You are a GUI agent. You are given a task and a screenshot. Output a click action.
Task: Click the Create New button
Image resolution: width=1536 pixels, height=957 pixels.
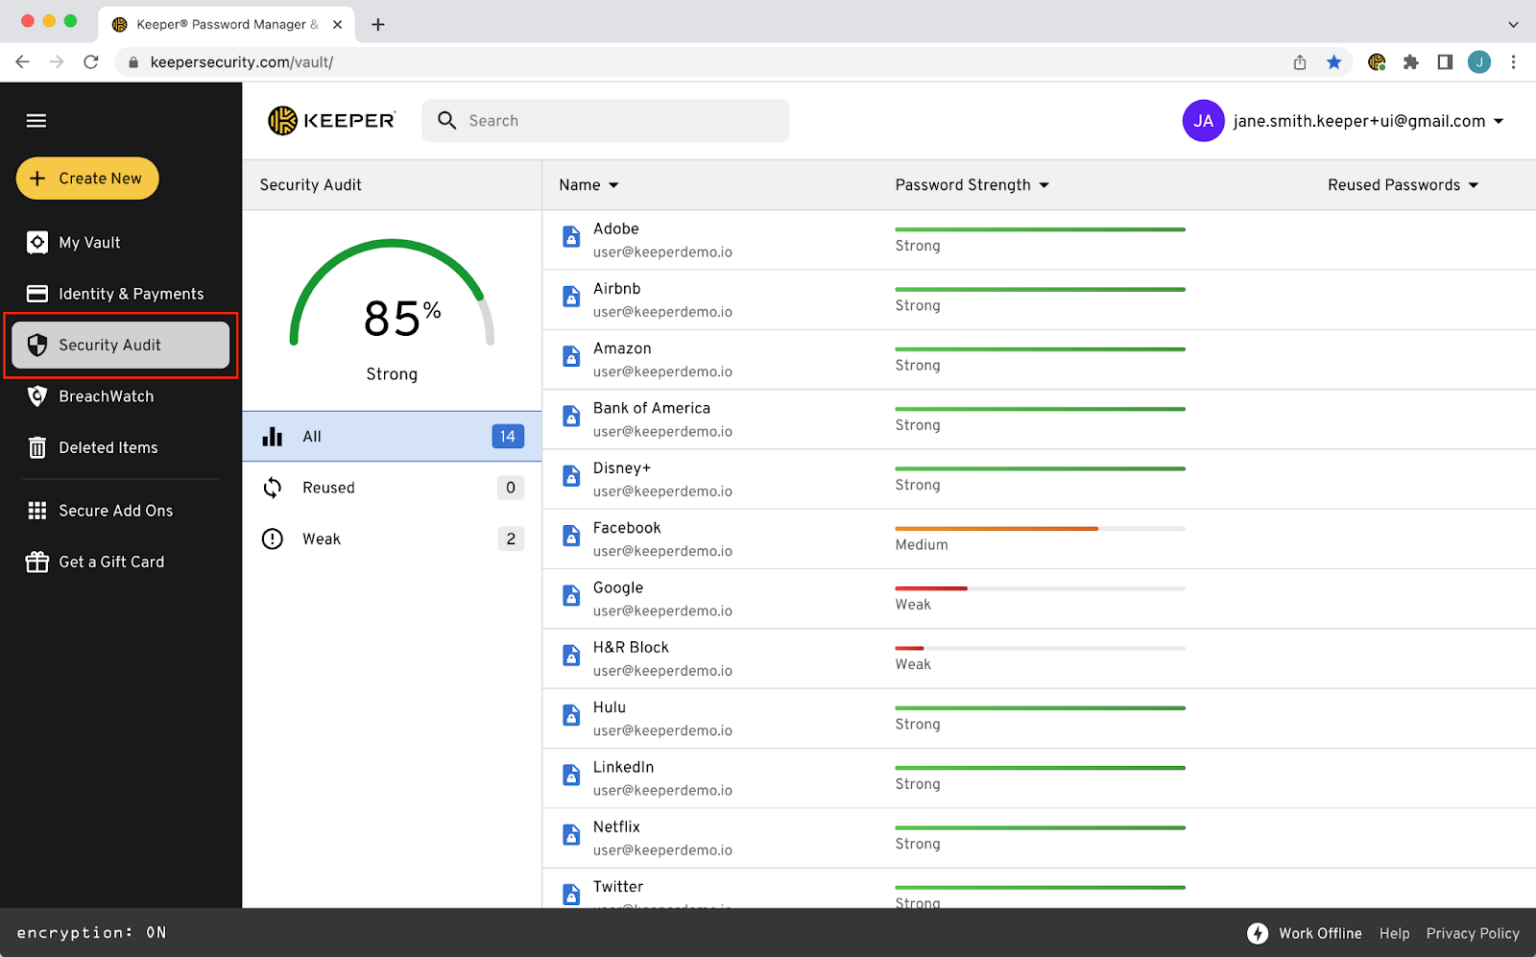(x=87, y=178)
